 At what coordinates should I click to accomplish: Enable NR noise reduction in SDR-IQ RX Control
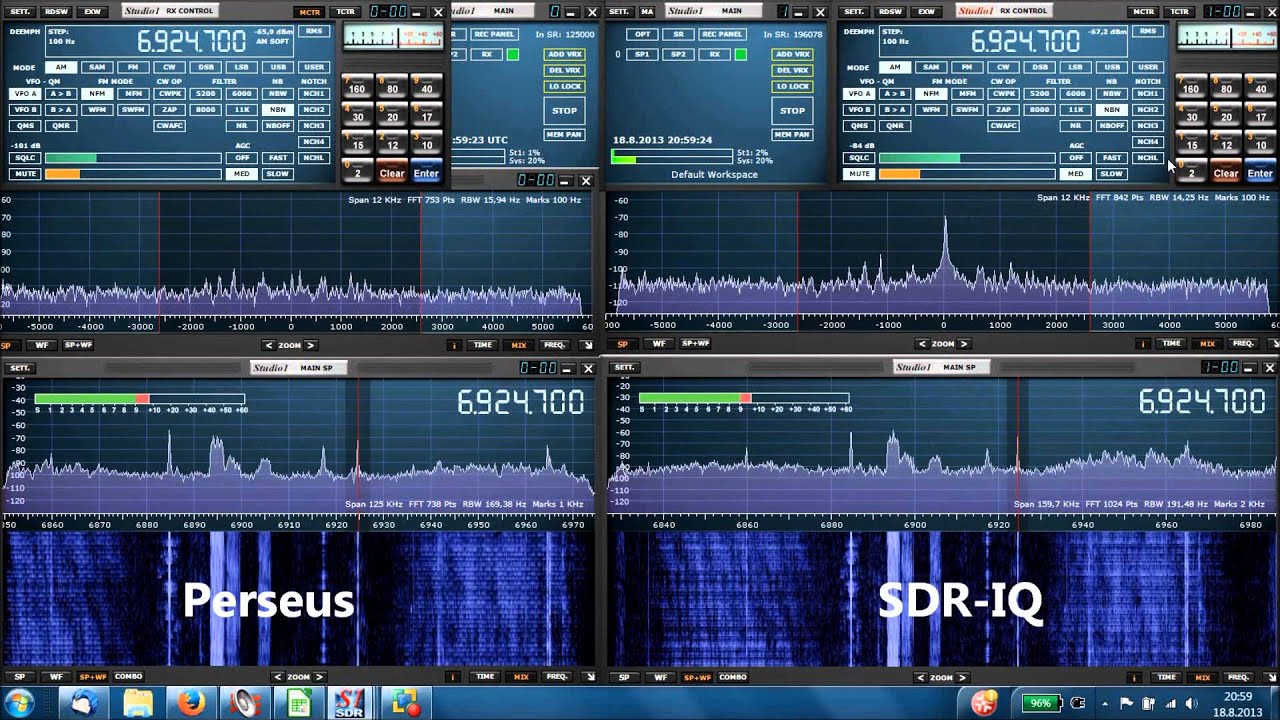[1075, 126]
